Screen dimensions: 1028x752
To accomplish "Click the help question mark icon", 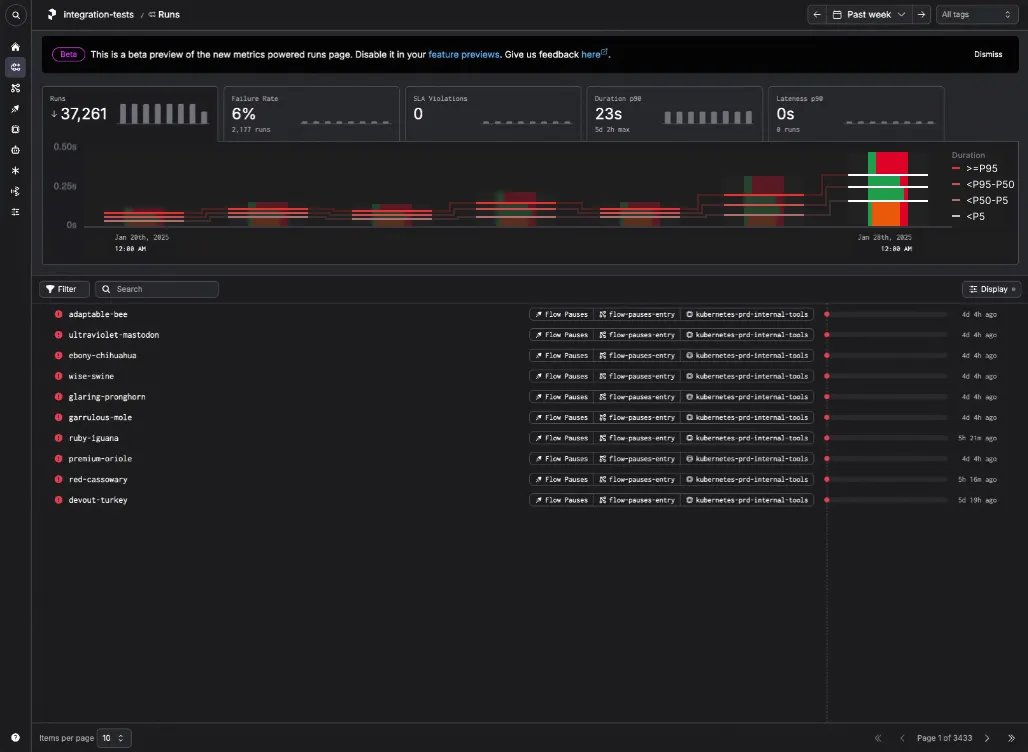I will coord(16,738).
